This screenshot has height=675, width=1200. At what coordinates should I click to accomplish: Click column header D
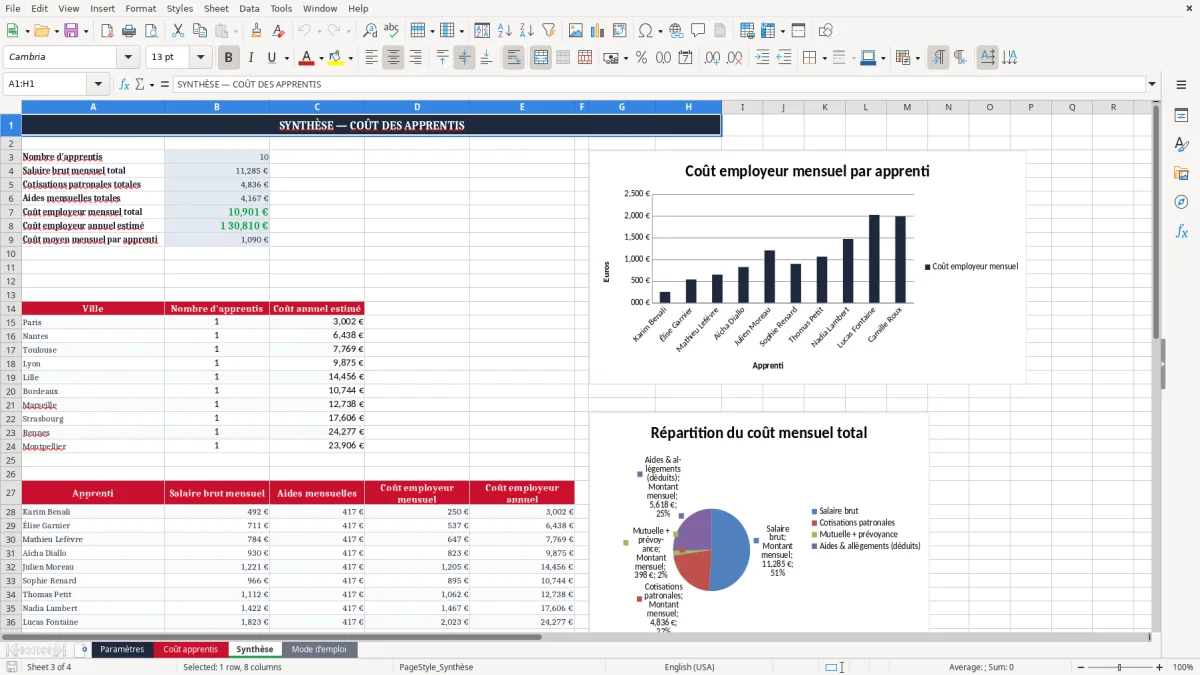point(417,107)
